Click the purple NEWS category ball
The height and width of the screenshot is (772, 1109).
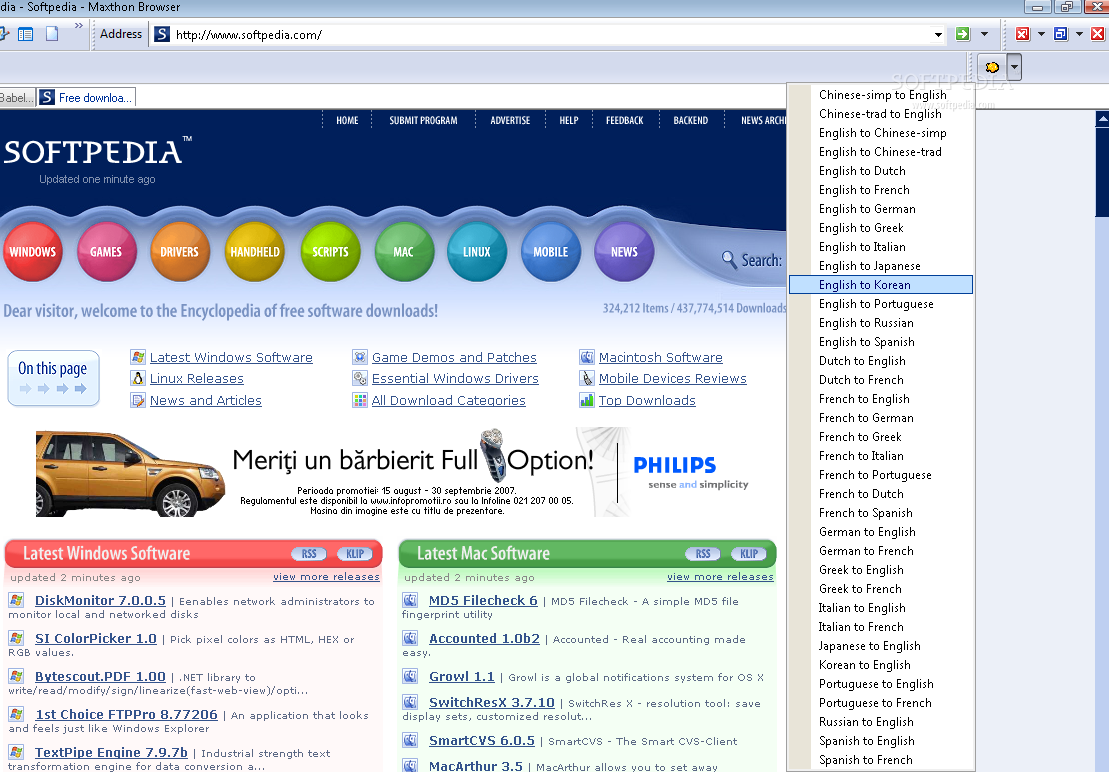[x=624, y=252]
